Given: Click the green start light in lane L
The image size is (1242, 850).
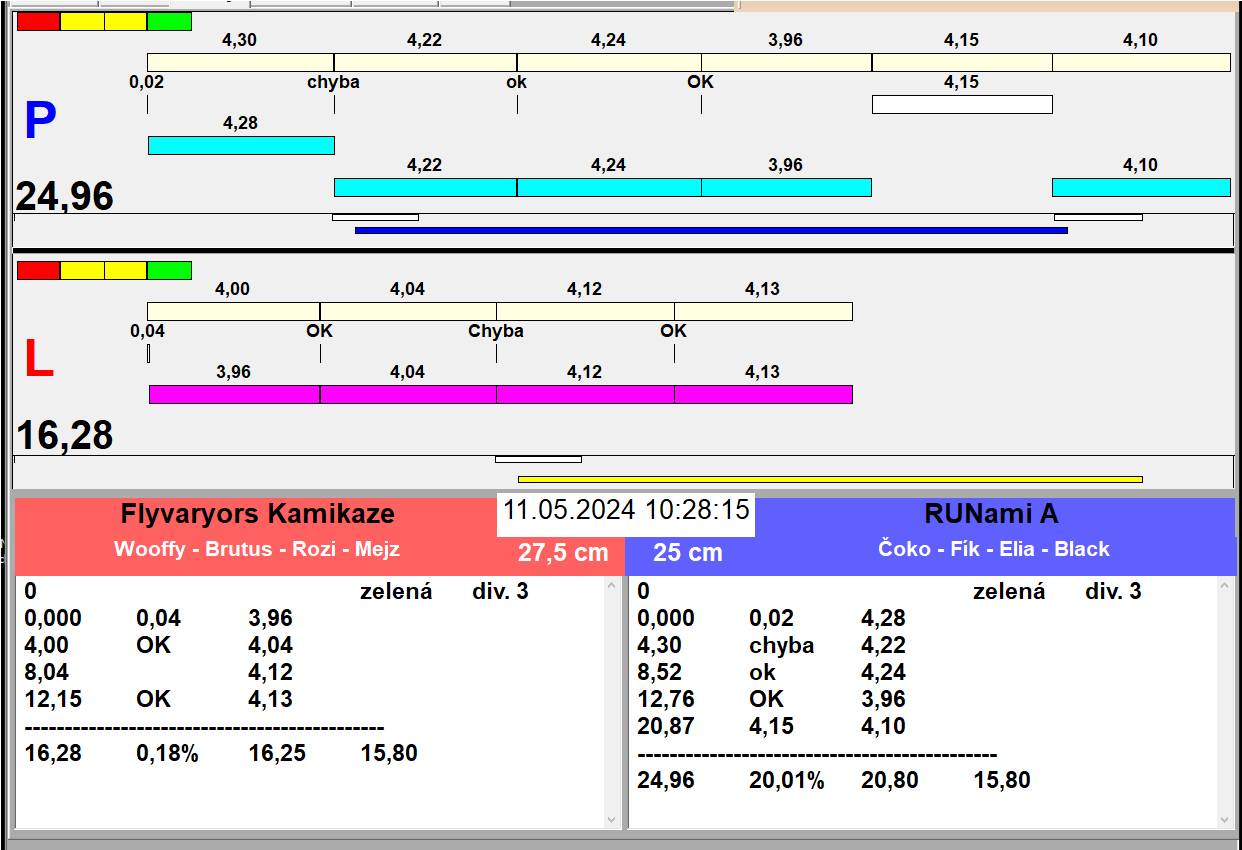Looking at the screenshot, I should (169, 270).
